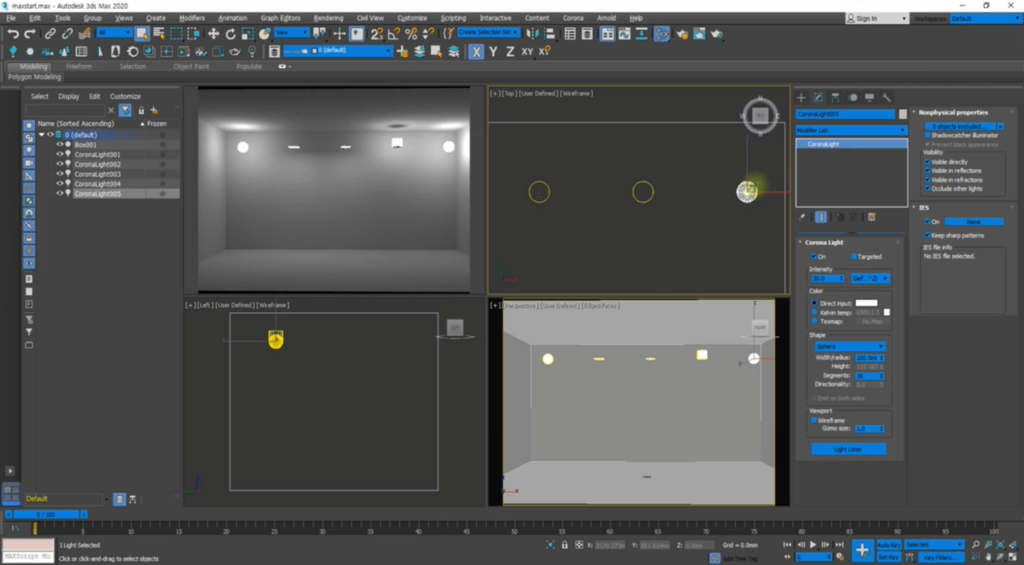Toggle the Targeted checkbox for Corona Light
1024x565 pixels.
click(853, 257)
